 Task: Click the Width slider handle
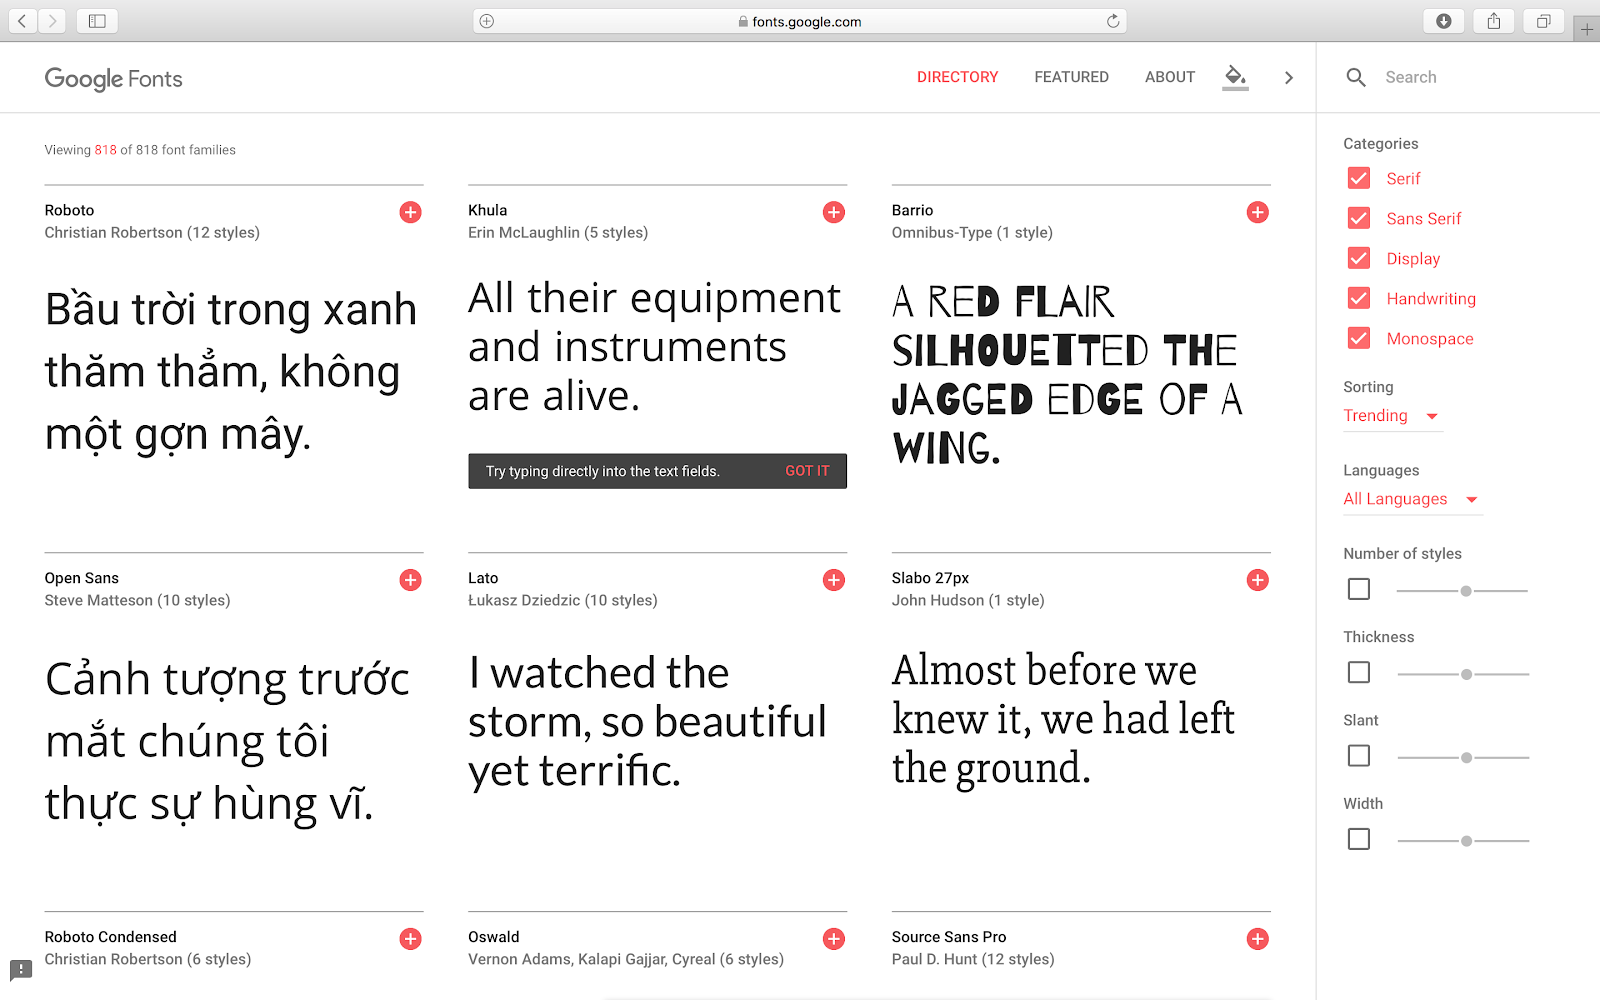[1466, 841]
